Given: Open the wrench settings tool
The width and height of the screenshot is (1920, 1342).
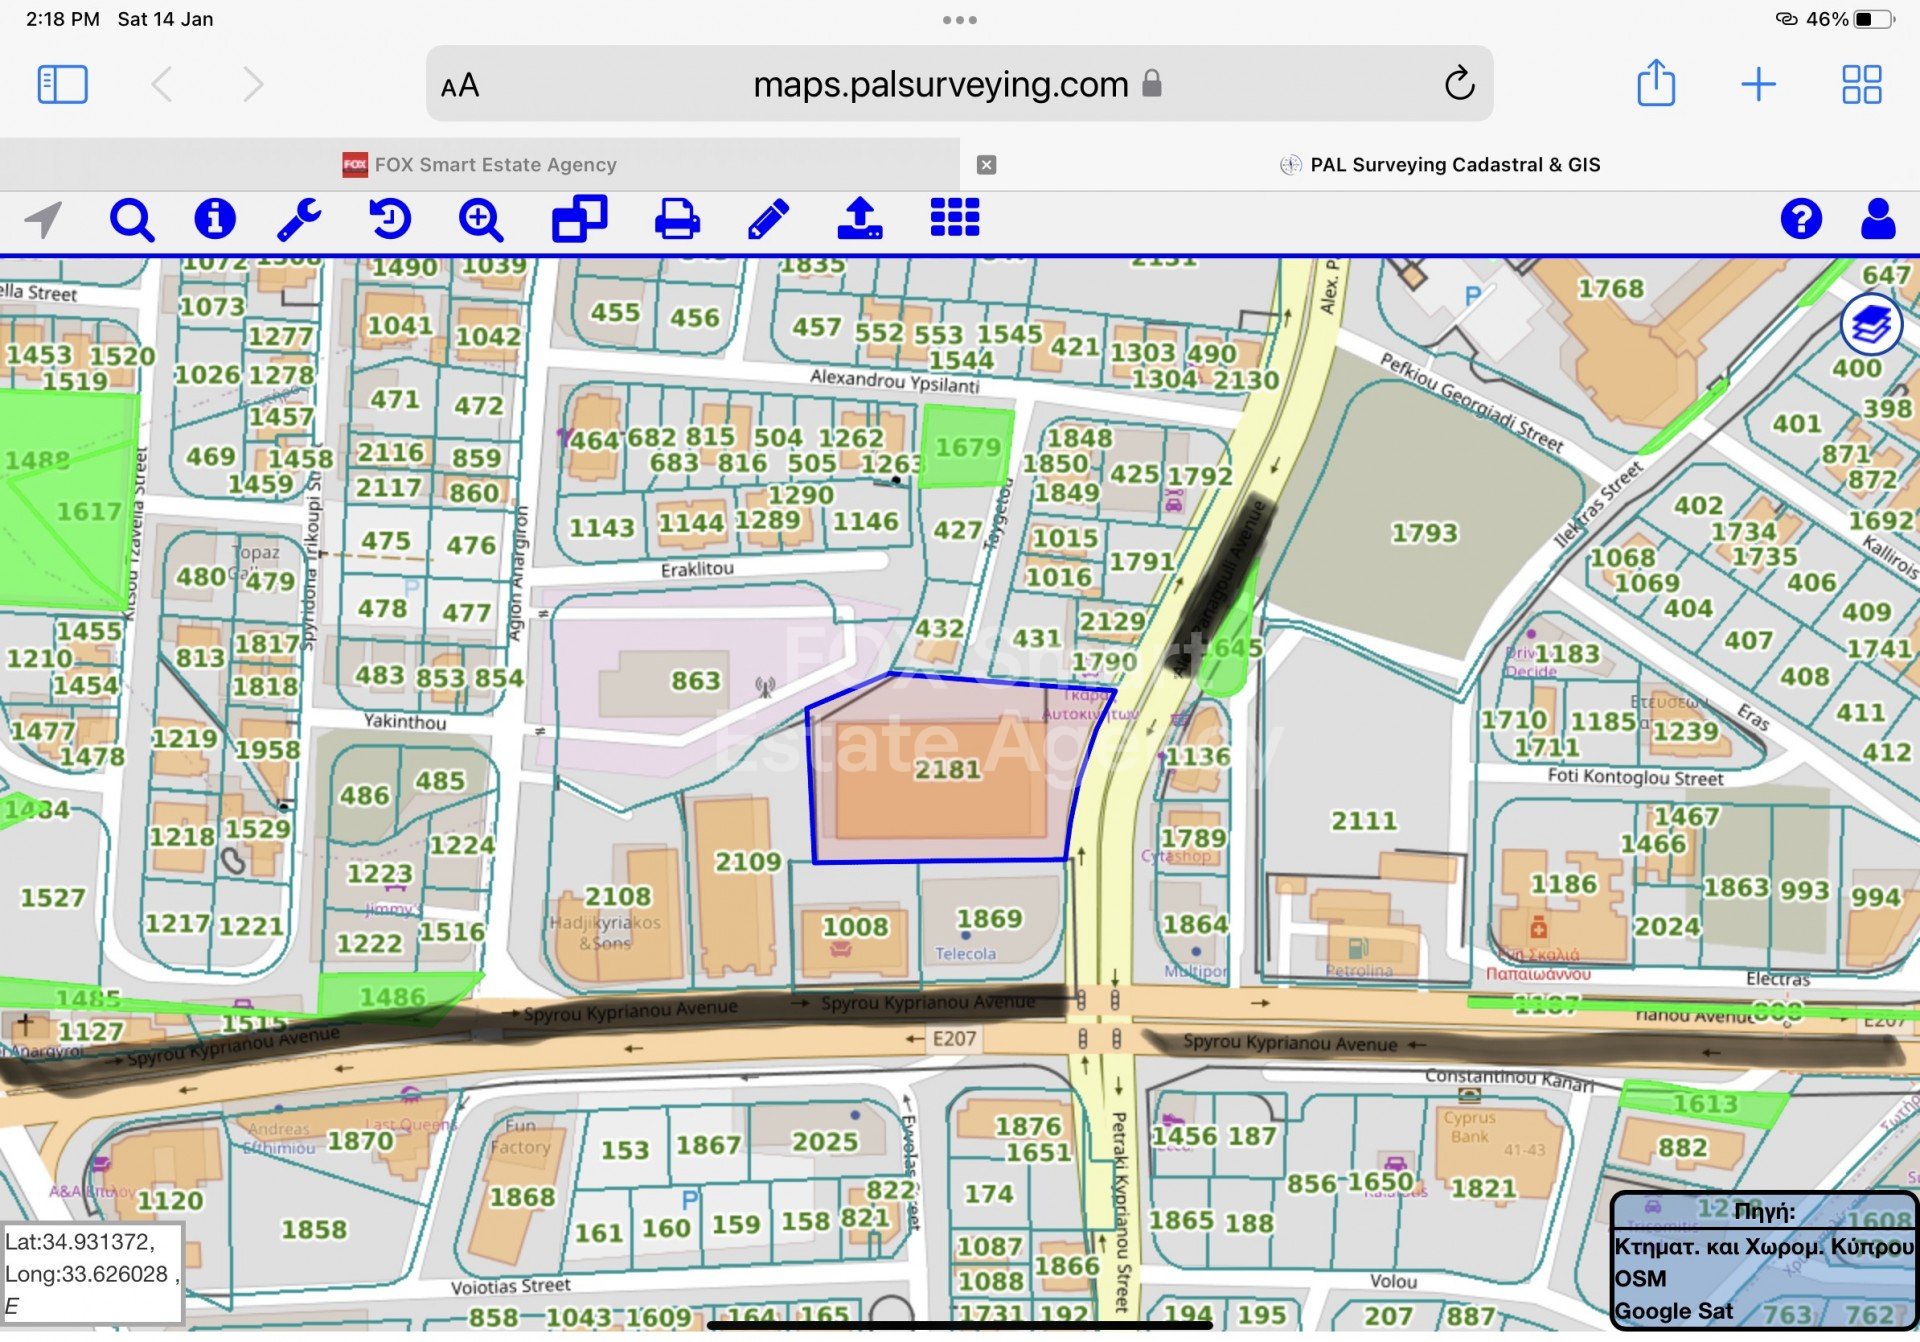Looking at the screenshot, I should coord(299,219).
